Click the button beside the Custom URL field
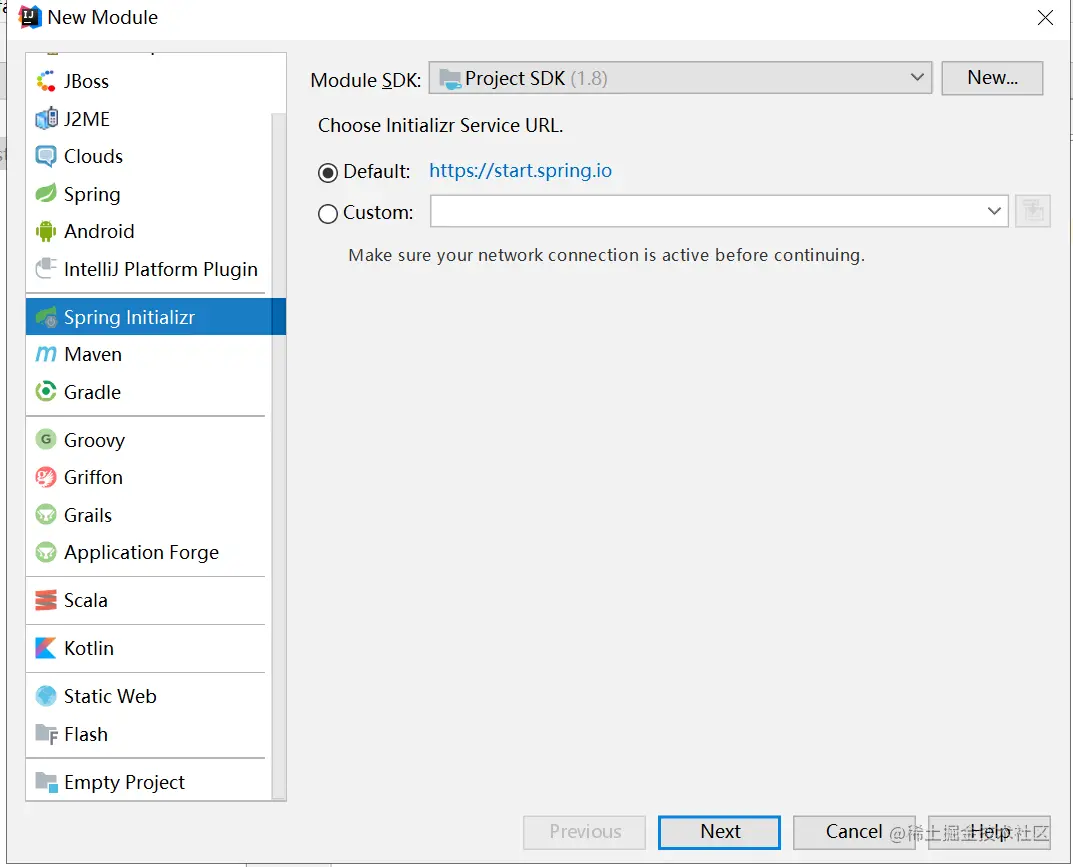 (1033, 211)
